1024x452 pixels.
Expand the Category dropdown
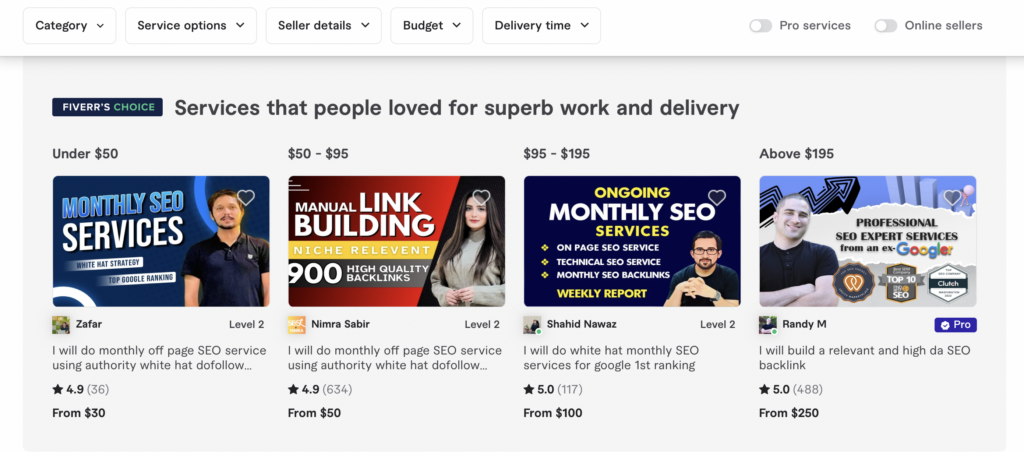pyautogui.click(x=69, y=25)
